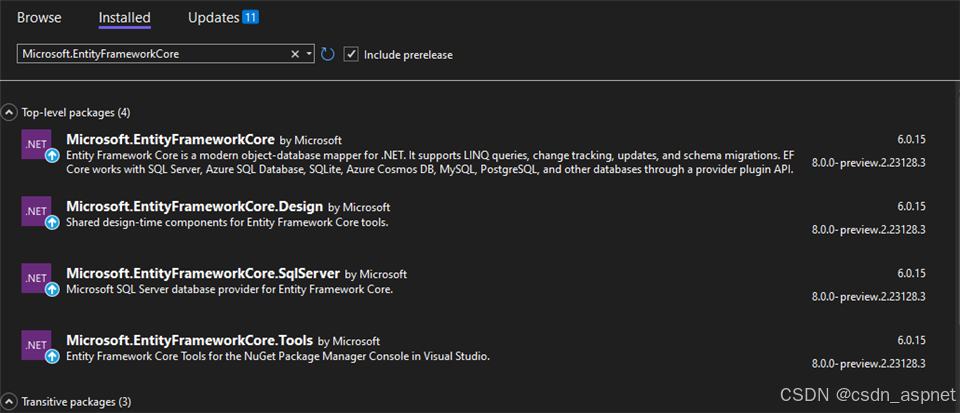Click 'by Microsoft' beside EntityFrameworkCore.SqlServer

[376, 274]
